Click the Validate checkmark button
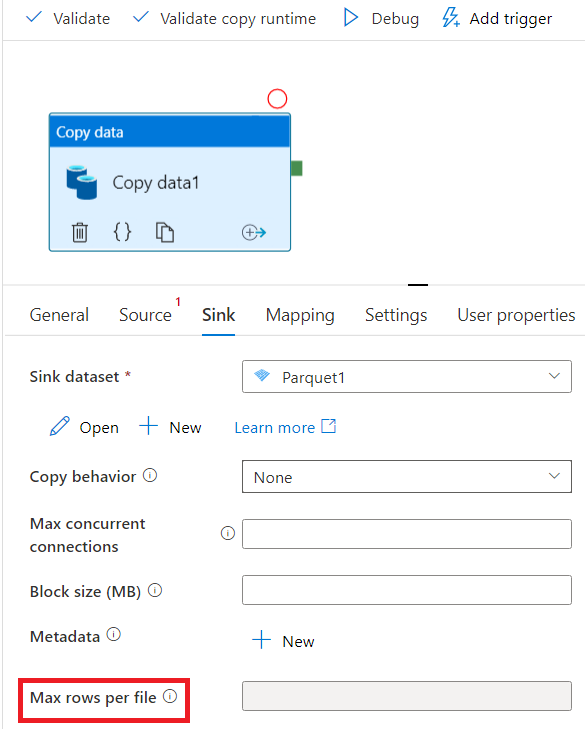 [x=68, y=19]
